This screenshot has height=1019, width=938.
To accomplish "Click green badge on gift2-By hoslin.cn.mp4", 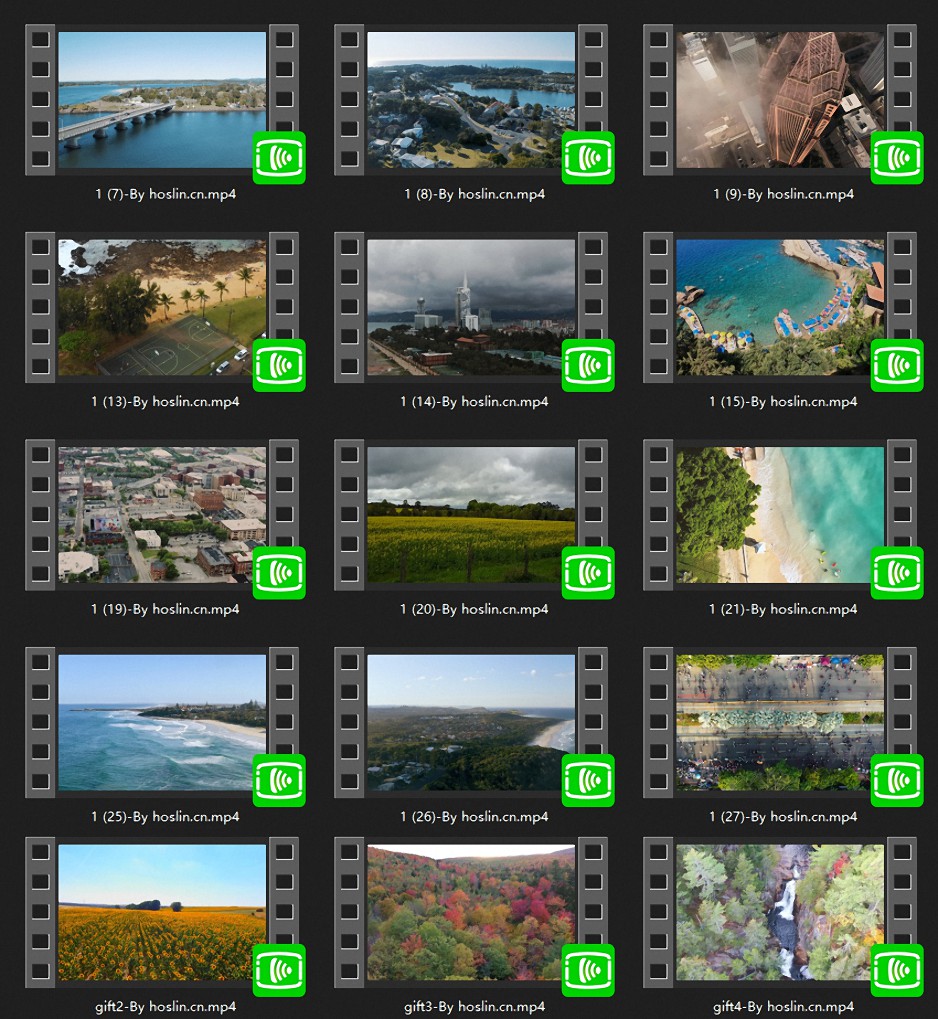I will (279, 970).
